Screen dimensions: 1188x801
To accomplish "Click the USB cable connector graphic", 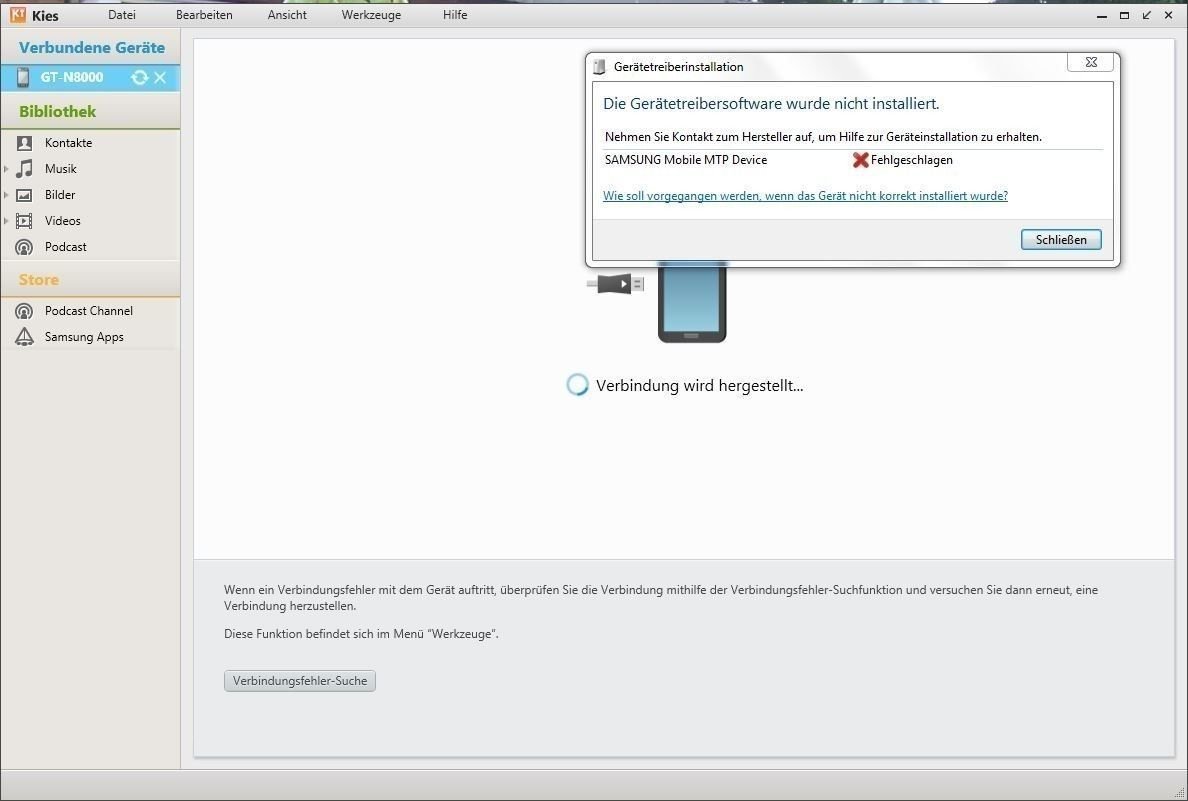I will click(615, 284).
